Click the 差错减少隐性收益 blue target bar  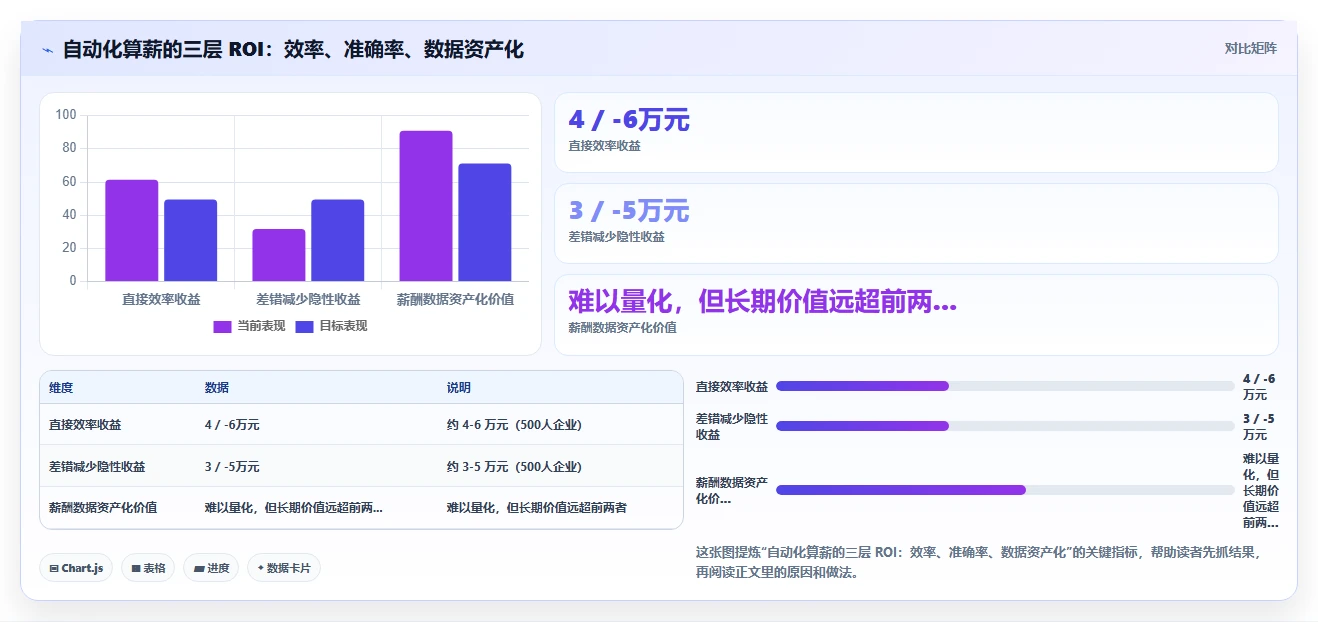(337, 240)
